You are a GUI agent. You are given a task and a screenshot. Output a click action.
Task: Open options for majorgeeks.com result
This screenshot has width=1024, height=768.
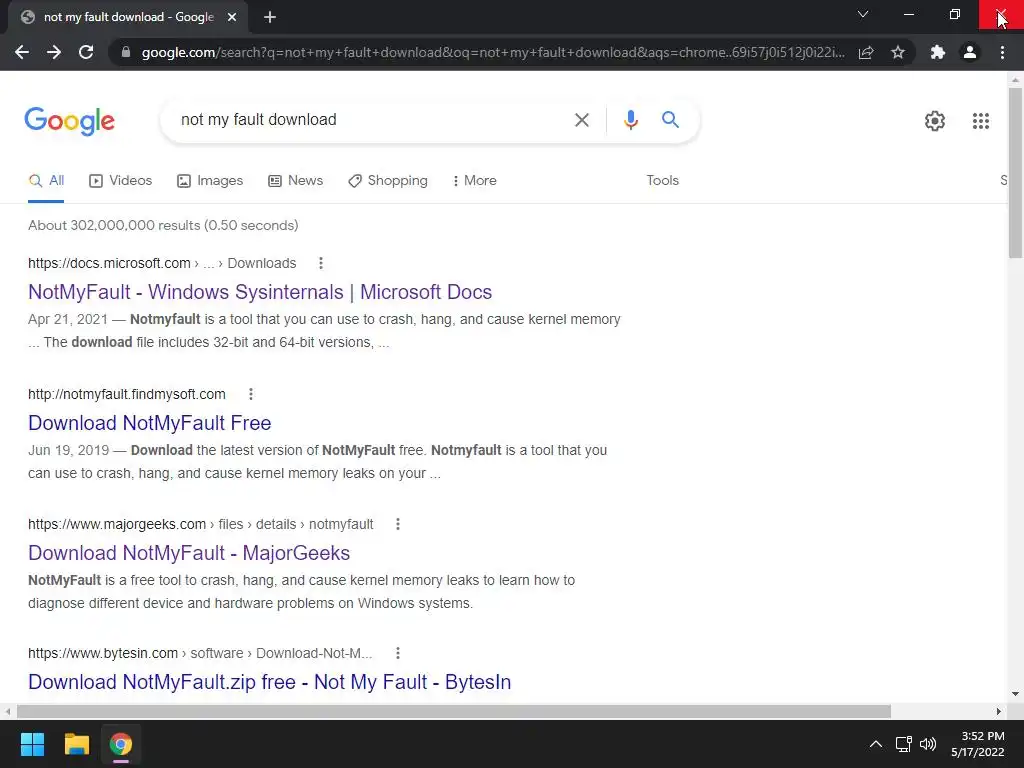398,524
